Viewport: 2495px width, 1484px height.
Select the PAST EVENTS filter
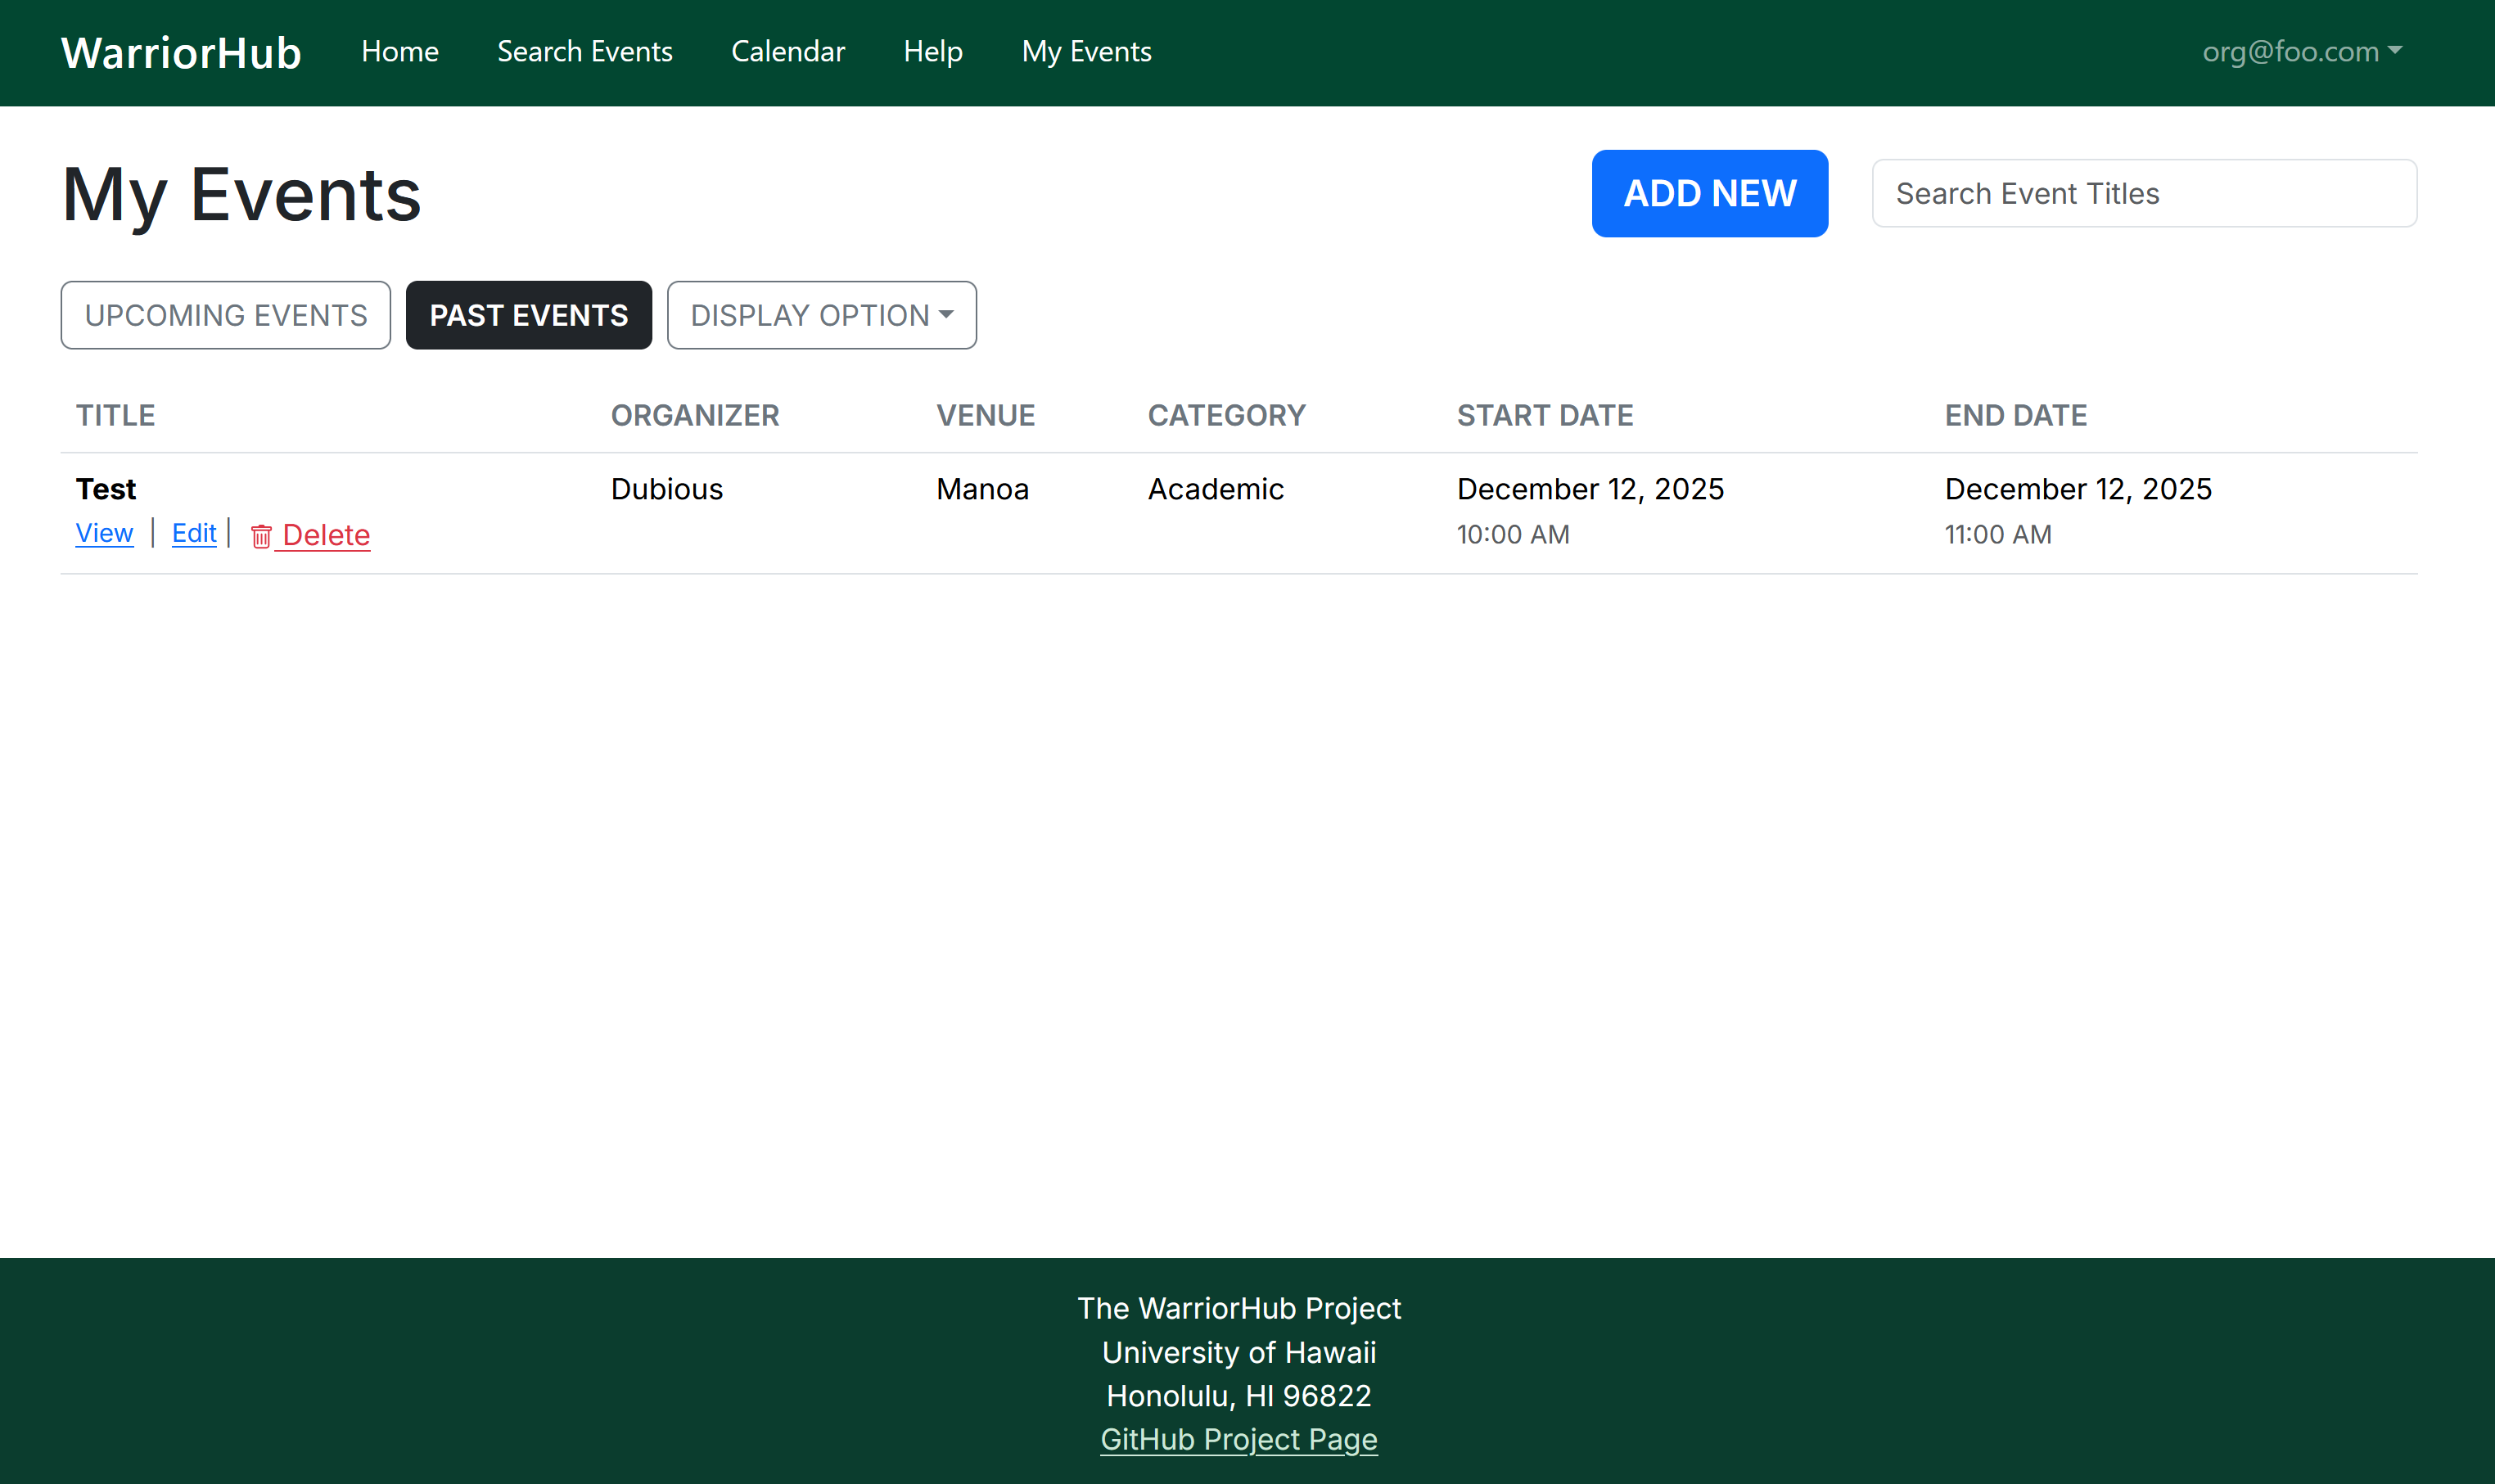coord(529,315)
